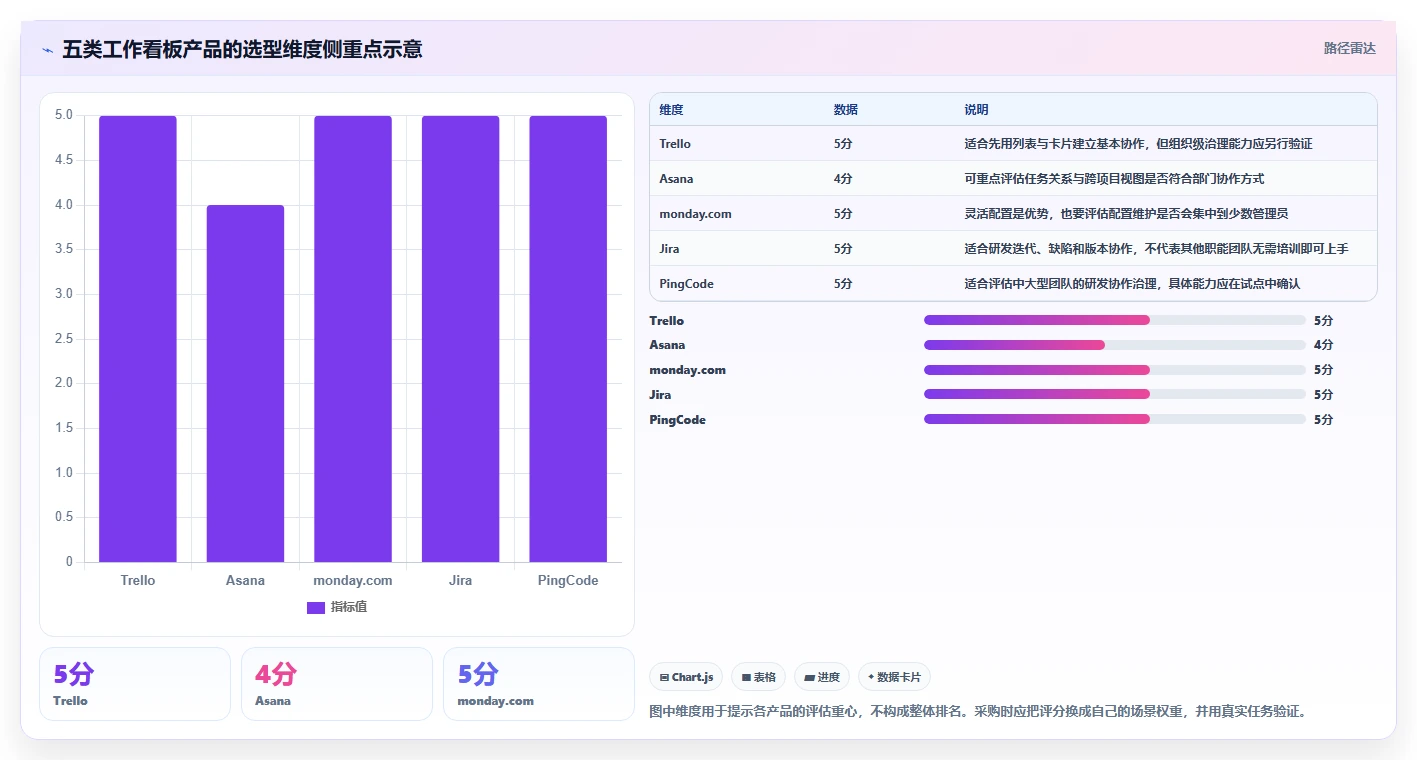The width and height of the screenshot is (1417, 760).
Task: Click the 表格 tag chip
Action: 759,677
